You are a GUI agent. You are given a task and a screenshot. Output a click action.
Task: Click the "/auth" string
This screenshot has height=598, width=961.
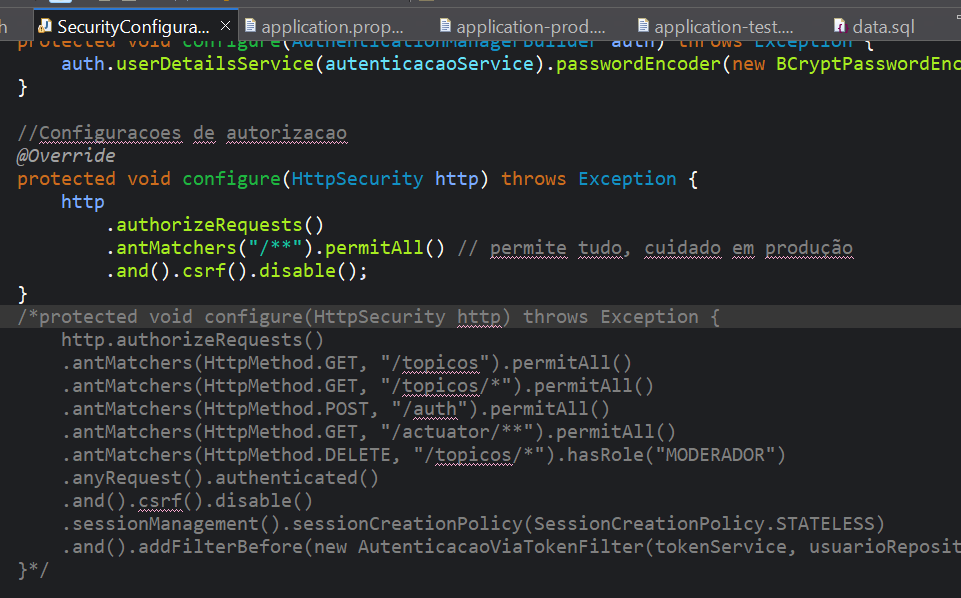point(430,409)
